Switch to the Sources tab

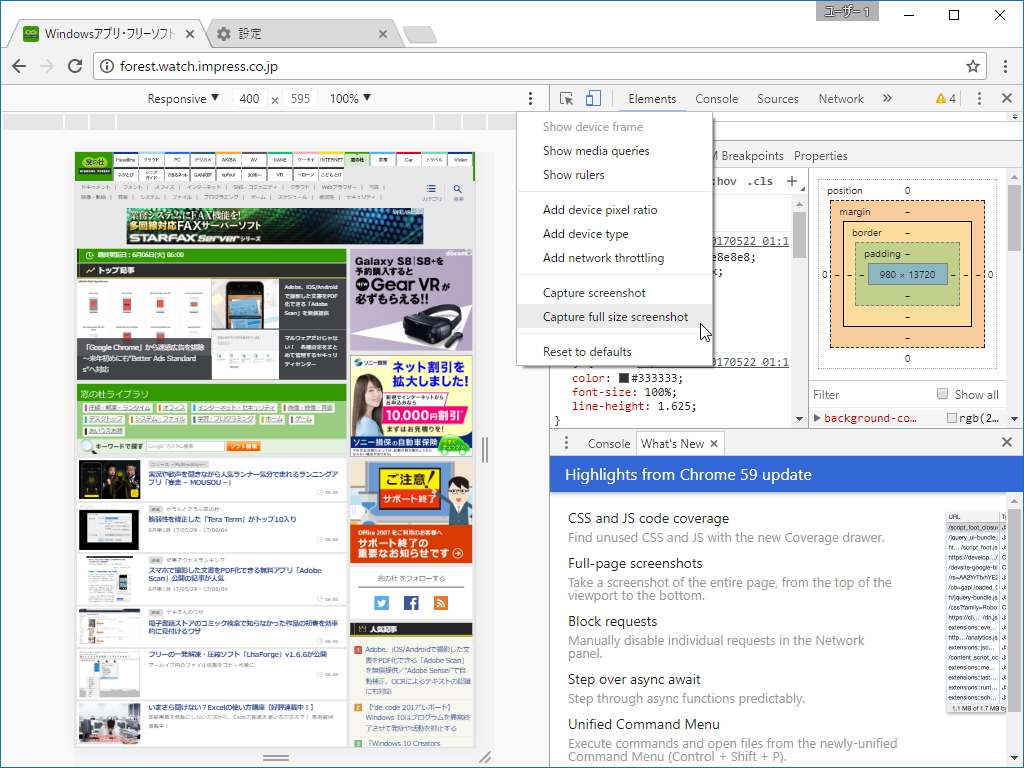tap(778, 99)
